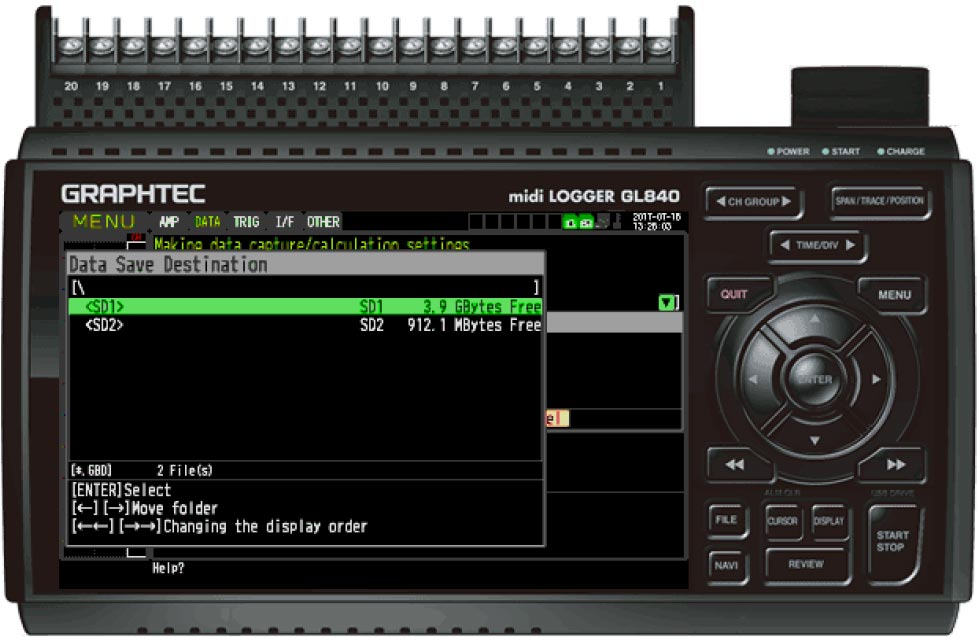Click the DISPLAY button
Viewport: 979px width, 637px height.
[x=829, y=521]
